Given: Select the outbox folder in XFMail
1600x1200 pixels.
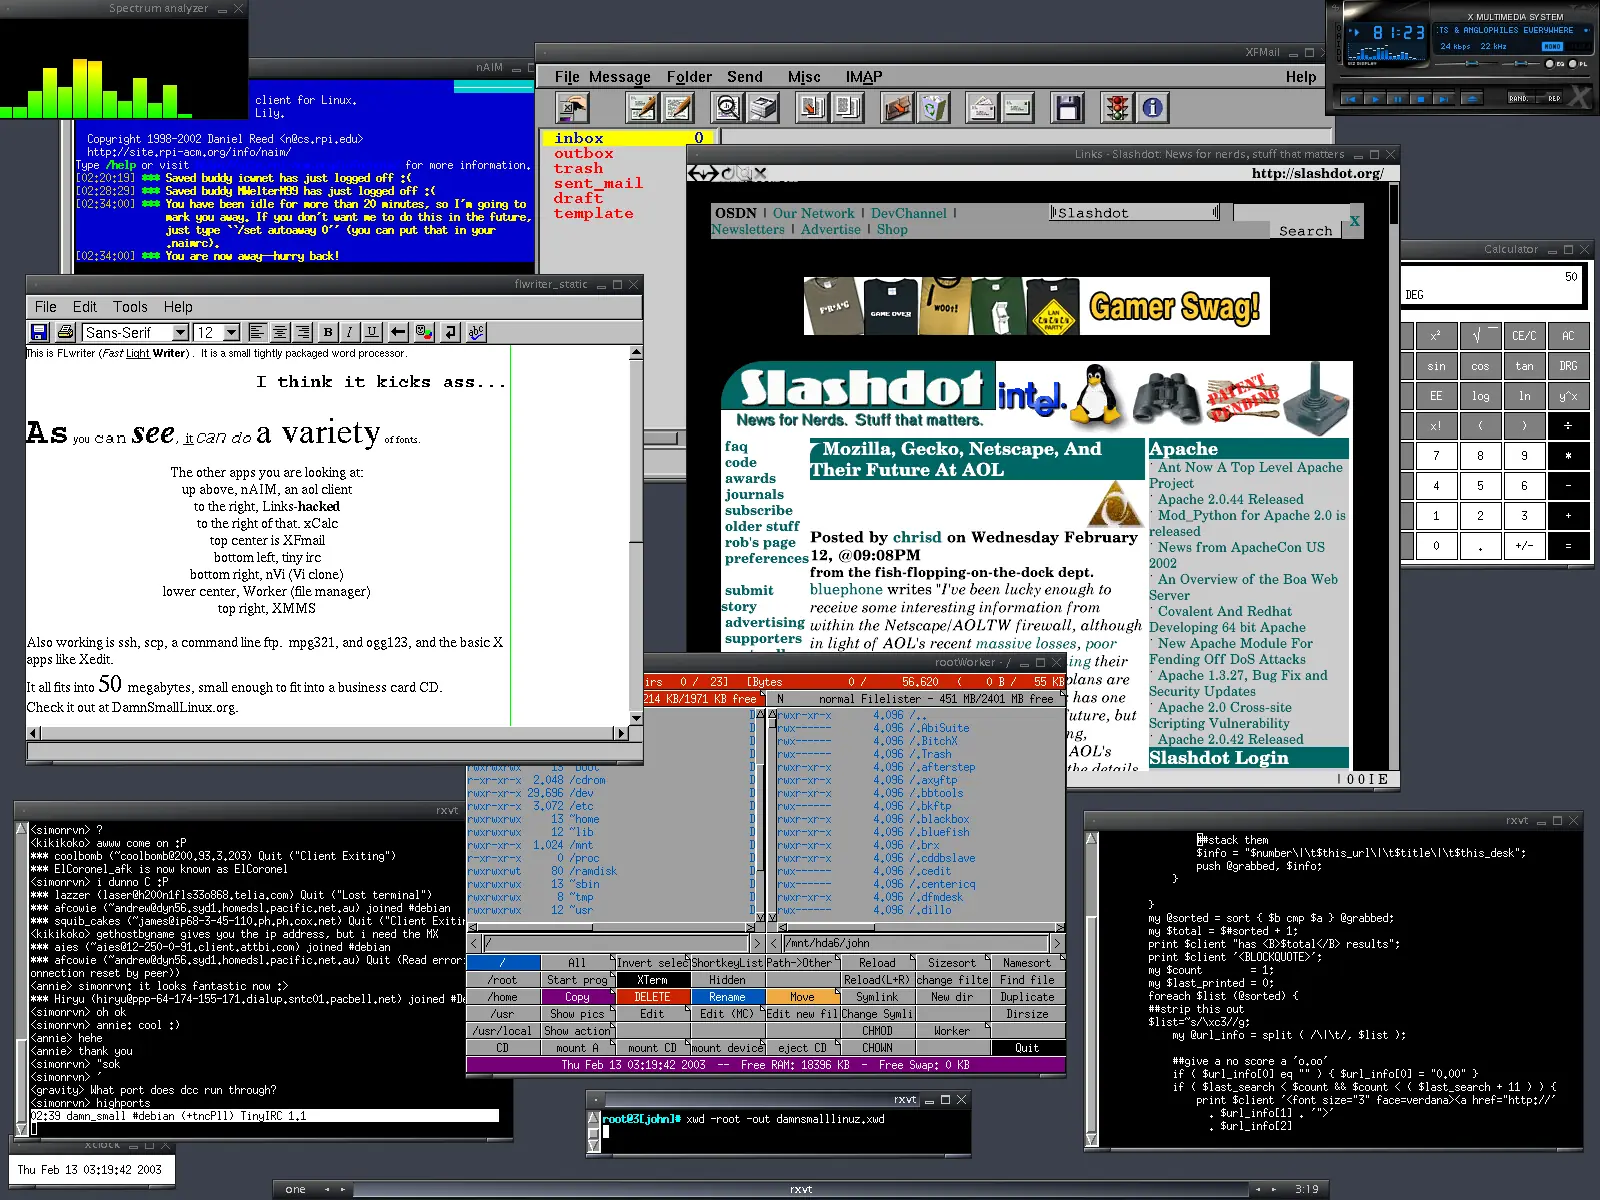Looking at the screenshot, I should point(584,153).
